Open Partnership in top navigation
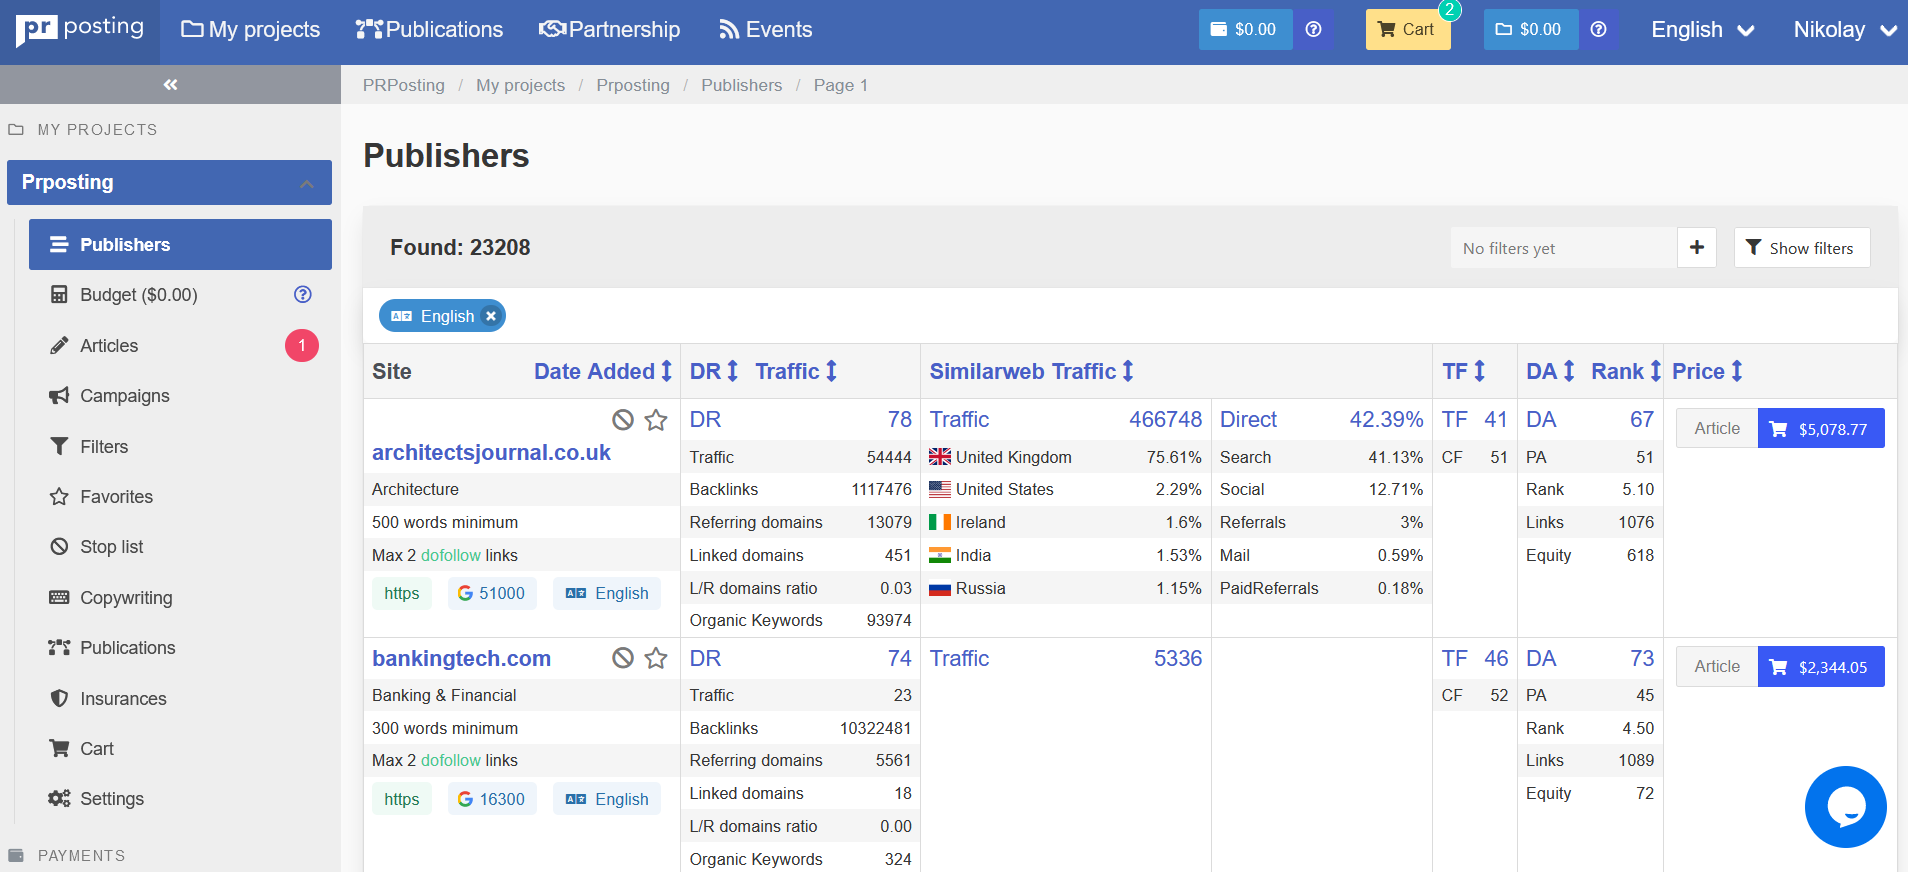Image resolution: width=1908 pixels, height=872 pixels. [609, 30]
